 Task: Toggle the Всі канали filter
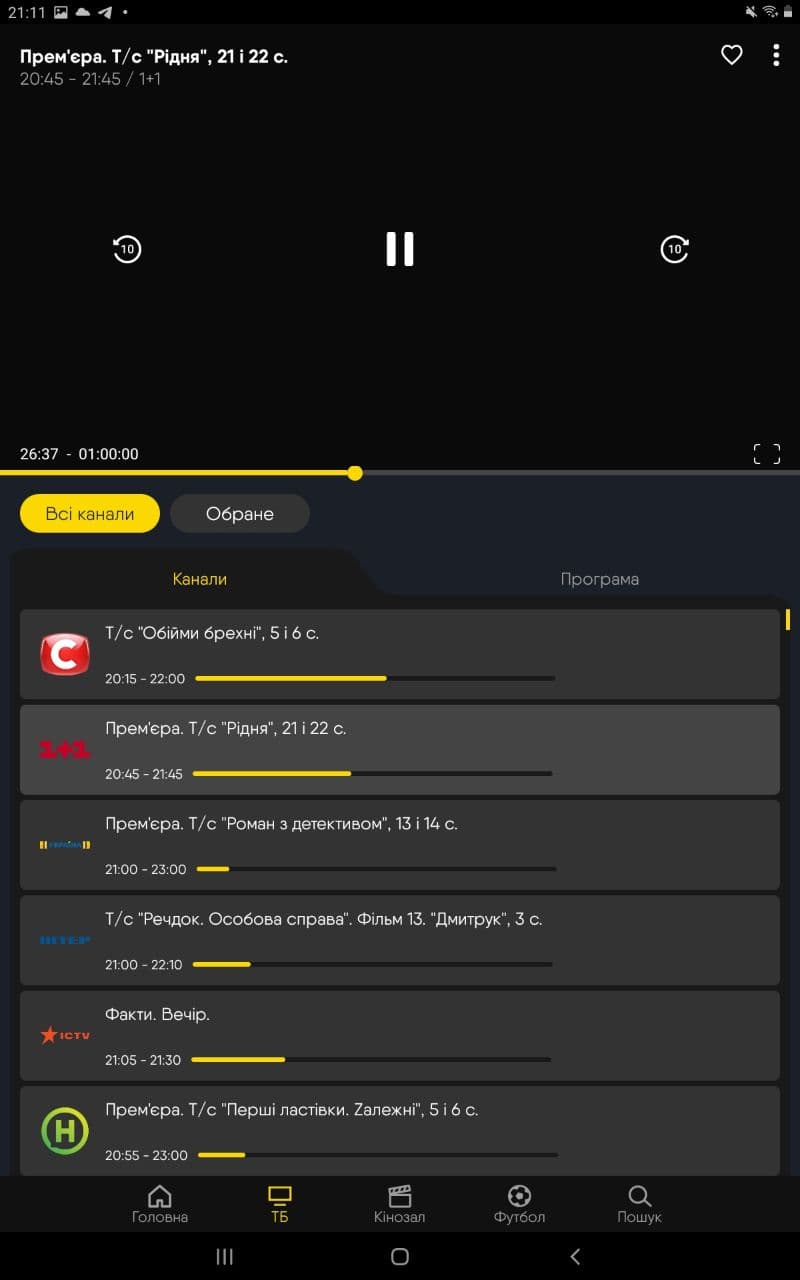[x=90, y=513]
